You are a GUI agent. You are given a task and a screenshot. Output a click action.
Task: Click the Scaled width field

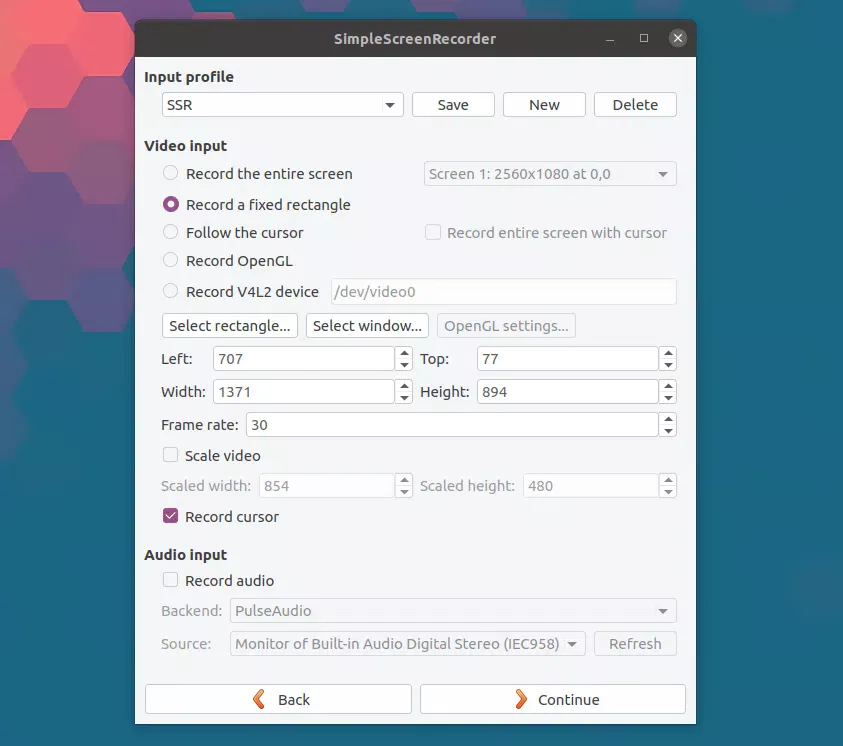(x=327, y=485)
